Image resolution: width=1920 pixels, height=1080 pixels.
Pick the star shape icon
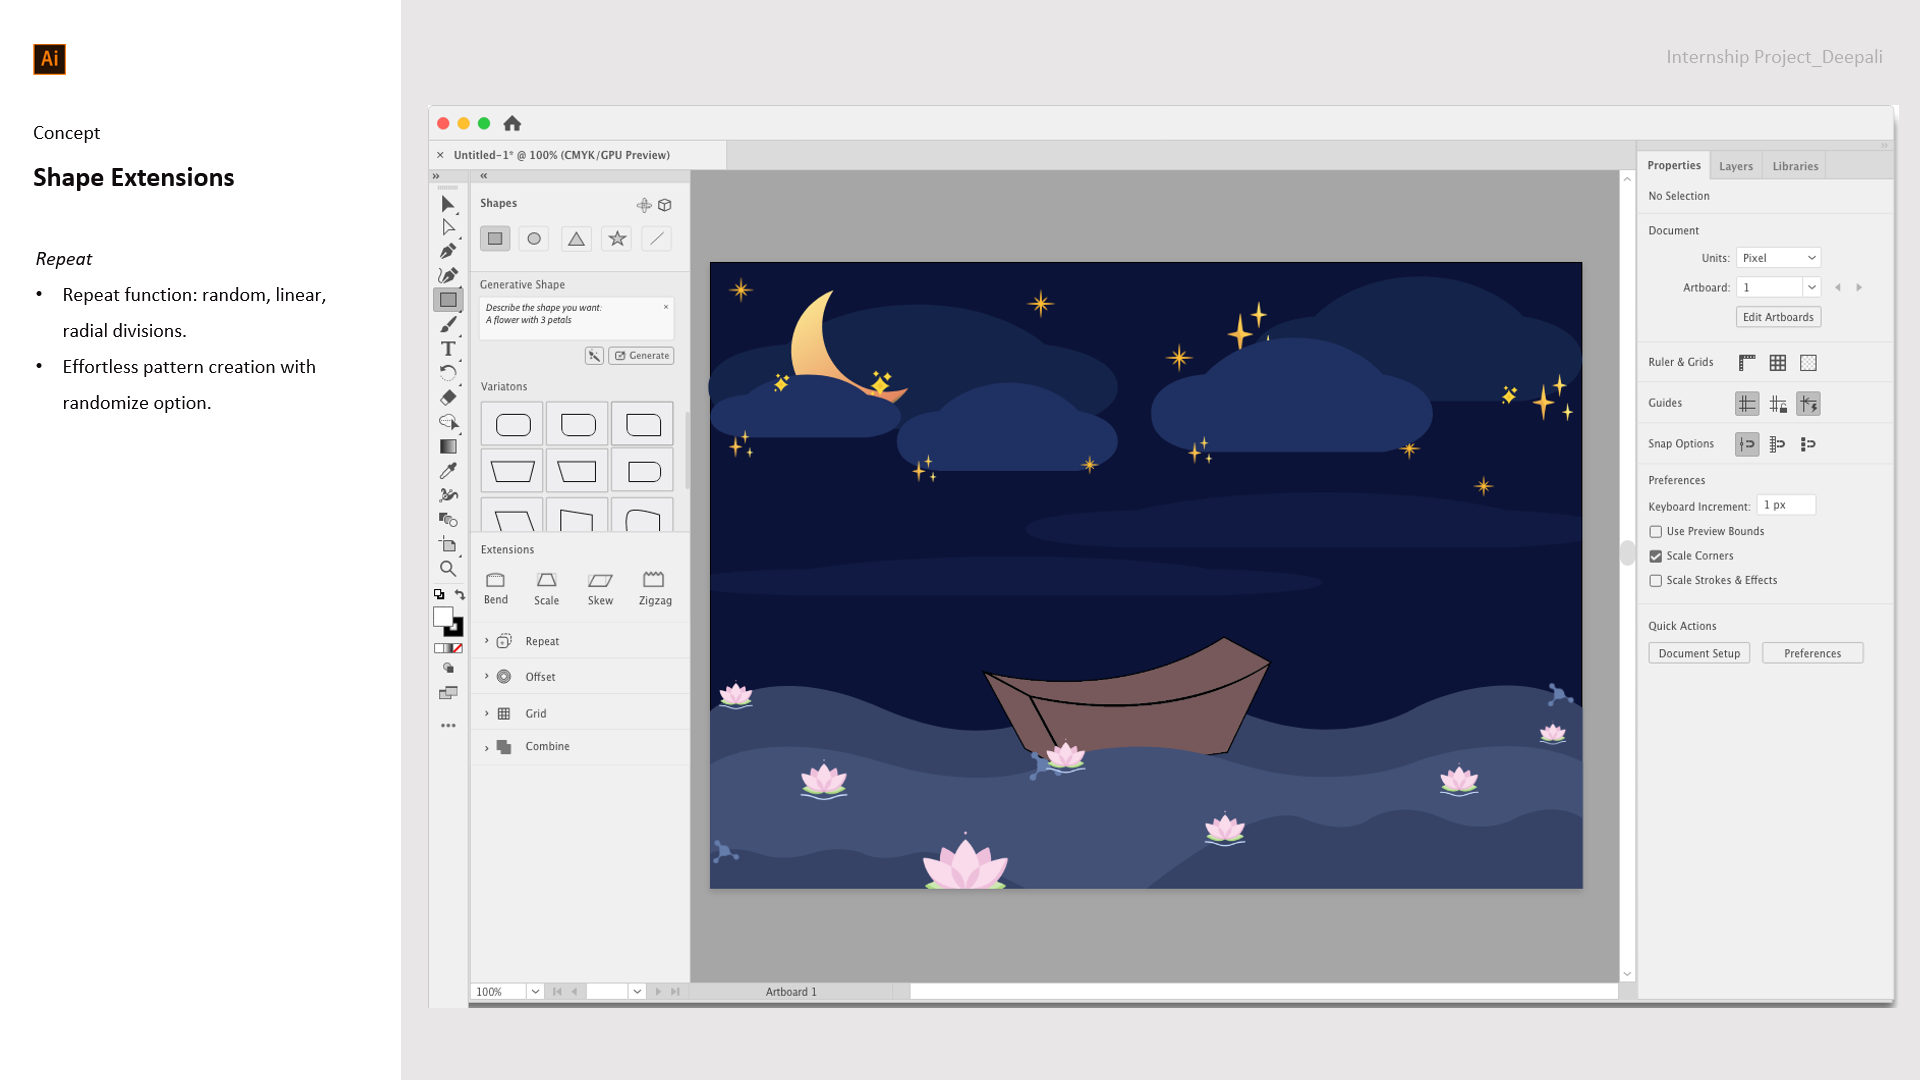tap(617, 239)
